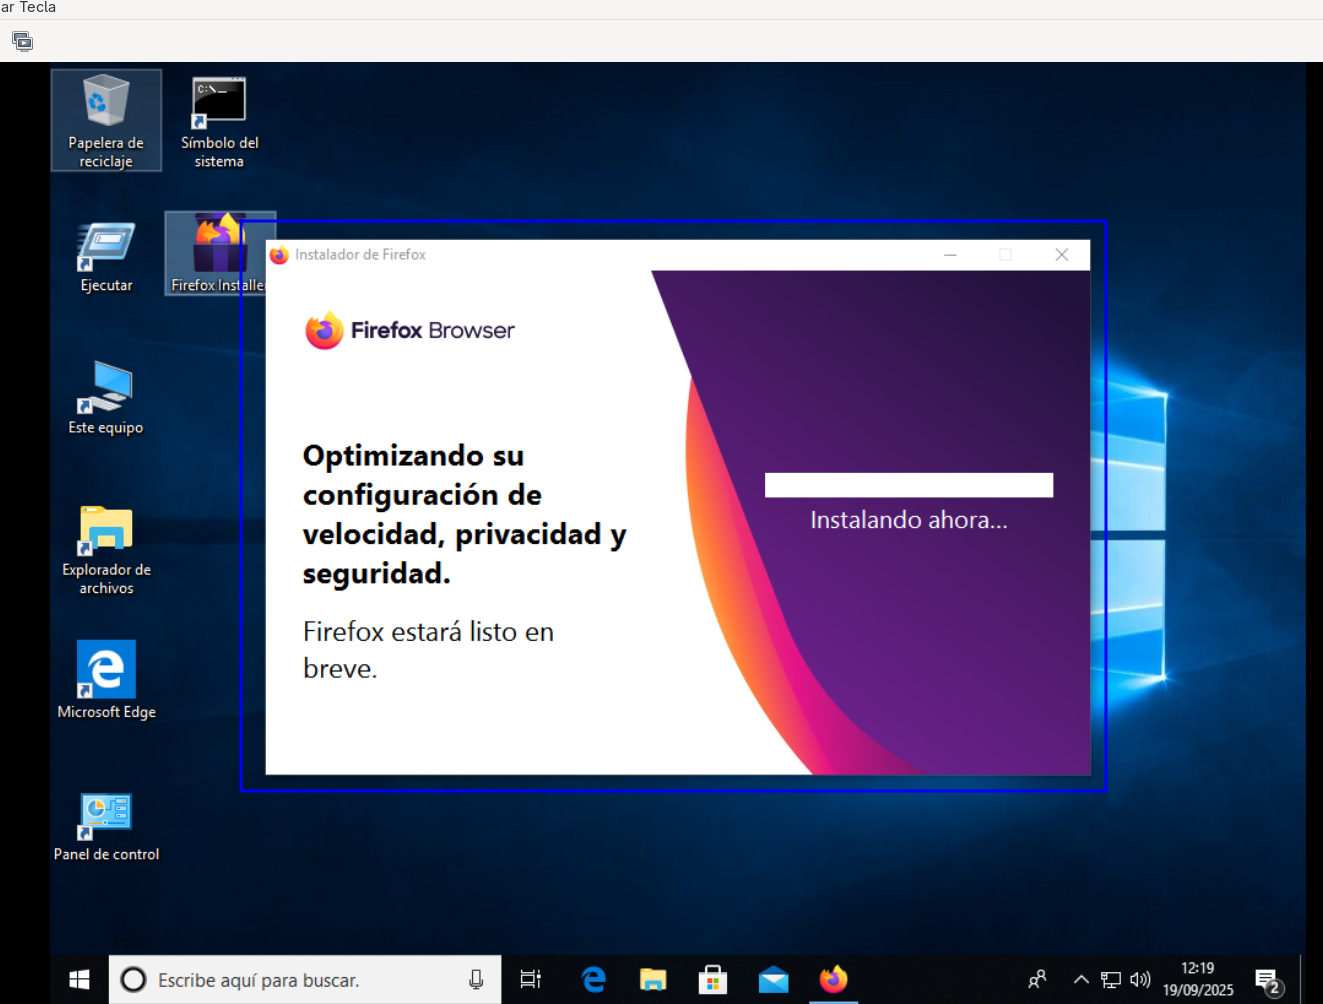Viewport: 1323px width, 1004px height.
Task: Open network status tray icon
Action: 1110,980
